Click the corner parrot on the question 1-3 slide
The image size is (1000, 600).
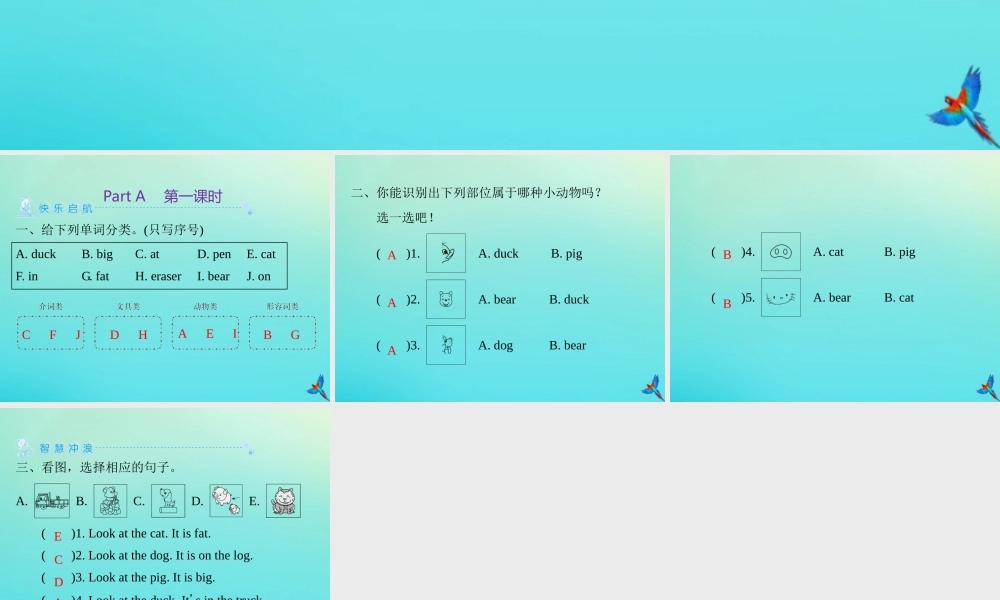click(x=652, y=388)
